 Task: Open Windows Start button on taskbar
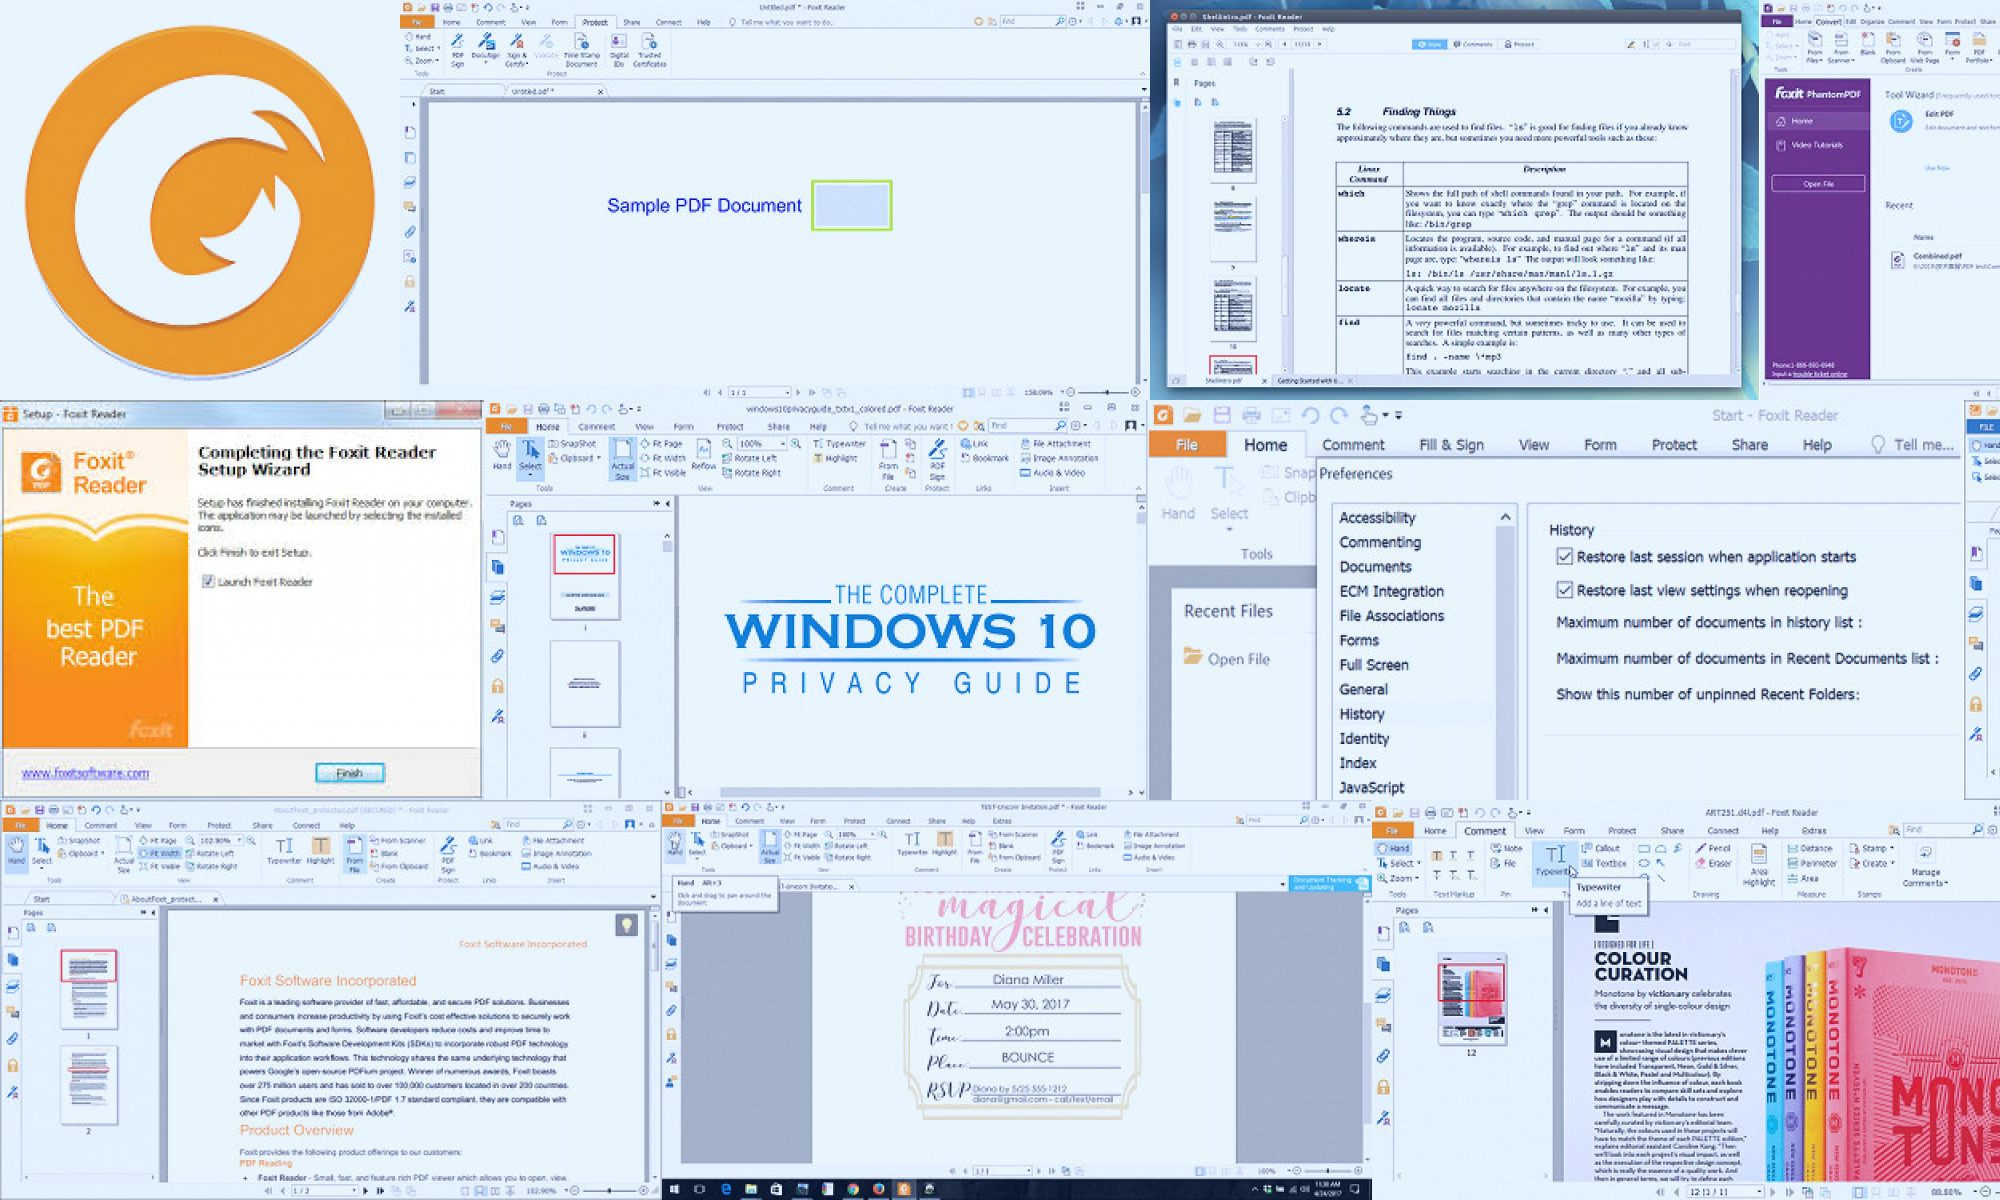673,1189
